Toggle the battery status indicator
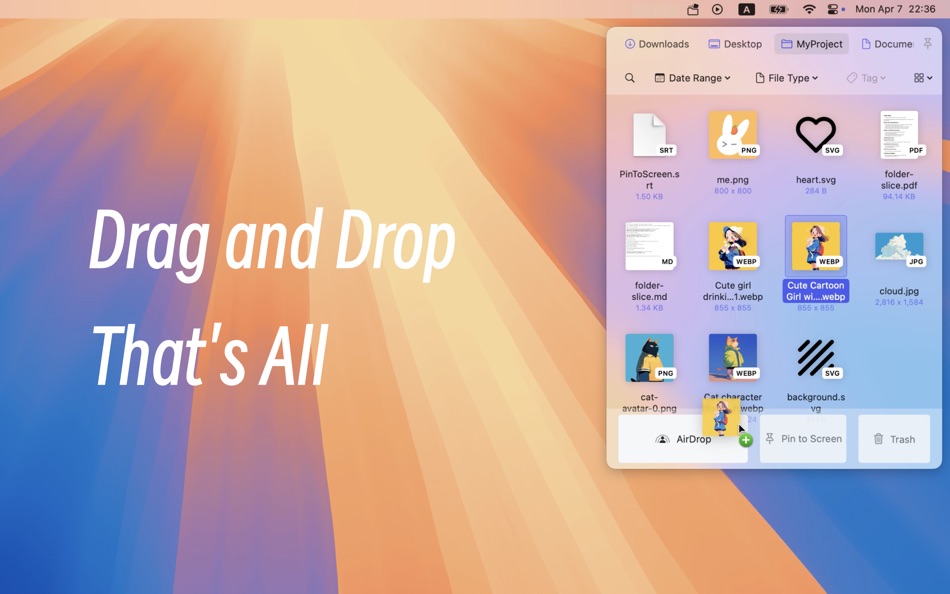950x594 pixels. [777, 9]
